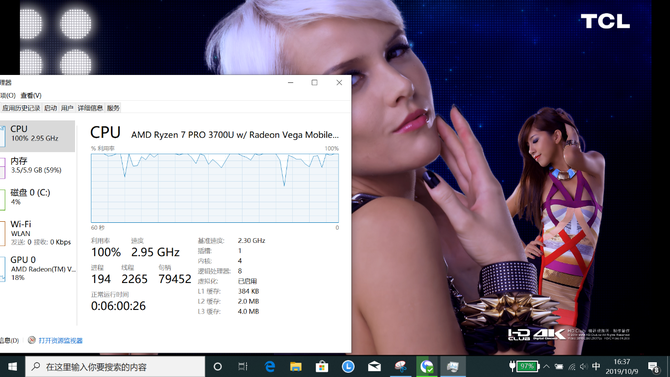Open Task View from the taskbar
The height and width of the screenshot is (377, 670).
(x=243, y=366)
